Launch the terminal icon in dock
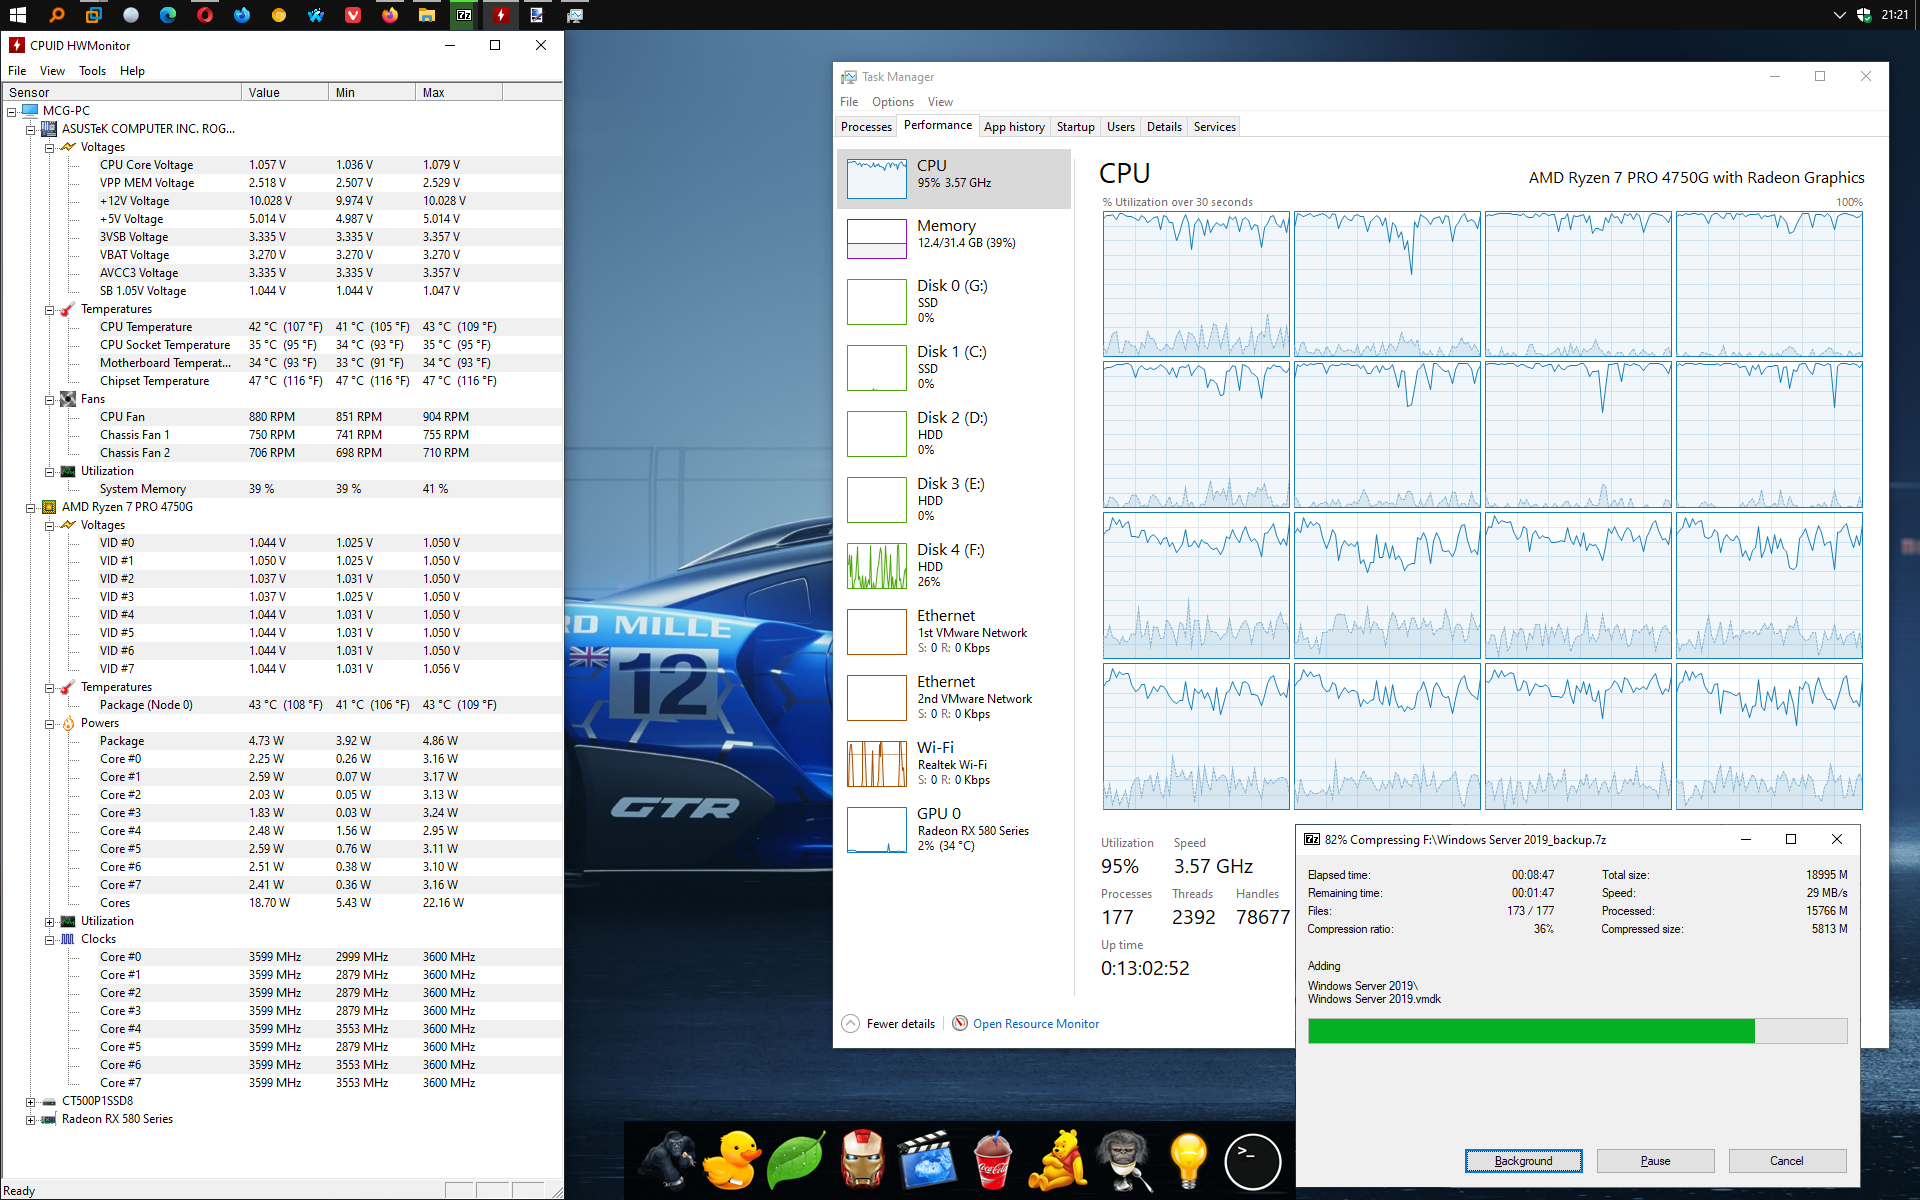This screenshot has height=1200, width=1920. pyautogui.click(x=1252, y=1161)
